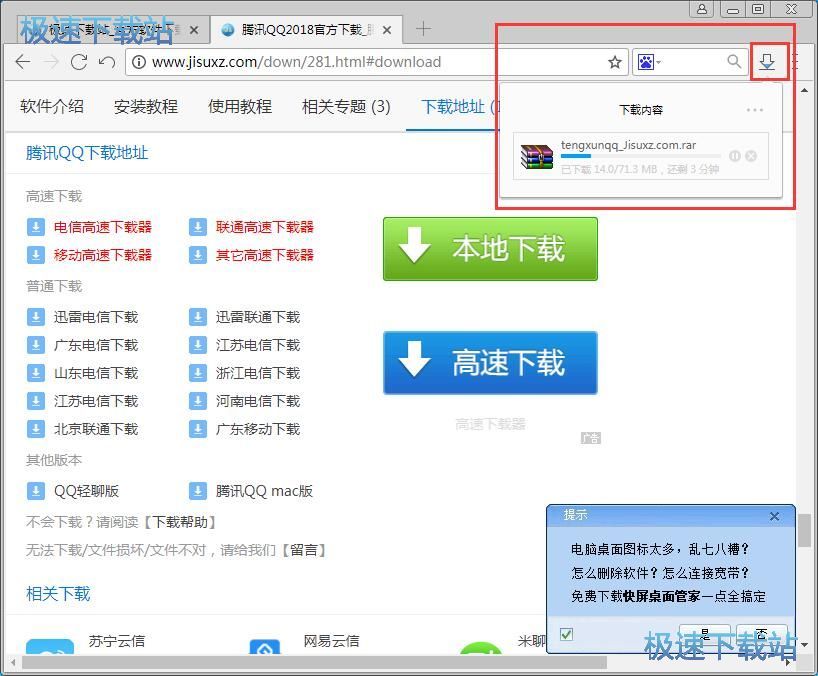Viewport: 818px width, 676px height.
Task: Switch to the 安装教程 tab
Action: 146,106
